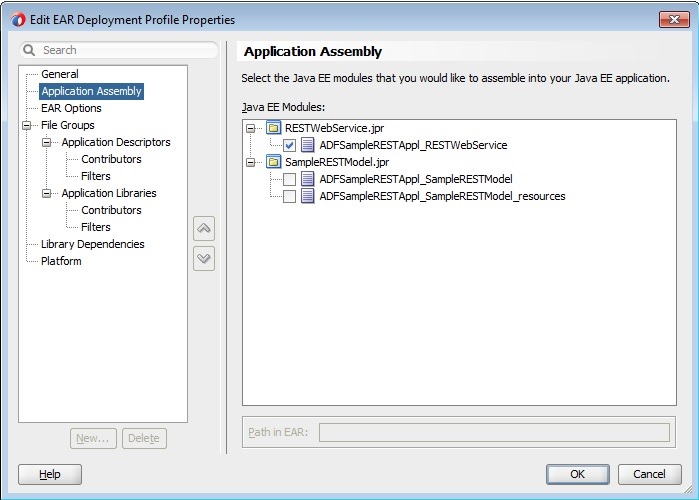Click into the Search text field
Screen dimensions: 699x500
click(125, 50)
